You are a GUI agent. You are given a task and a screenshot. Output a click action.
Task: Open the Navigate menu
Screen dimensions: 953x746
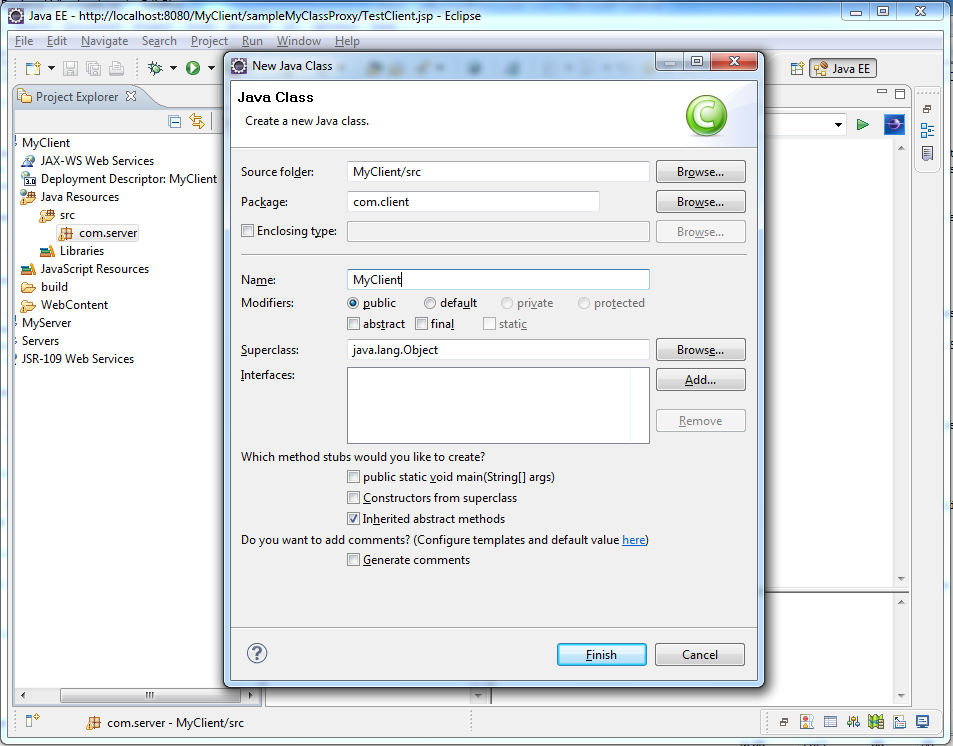(x=105, y=41)
